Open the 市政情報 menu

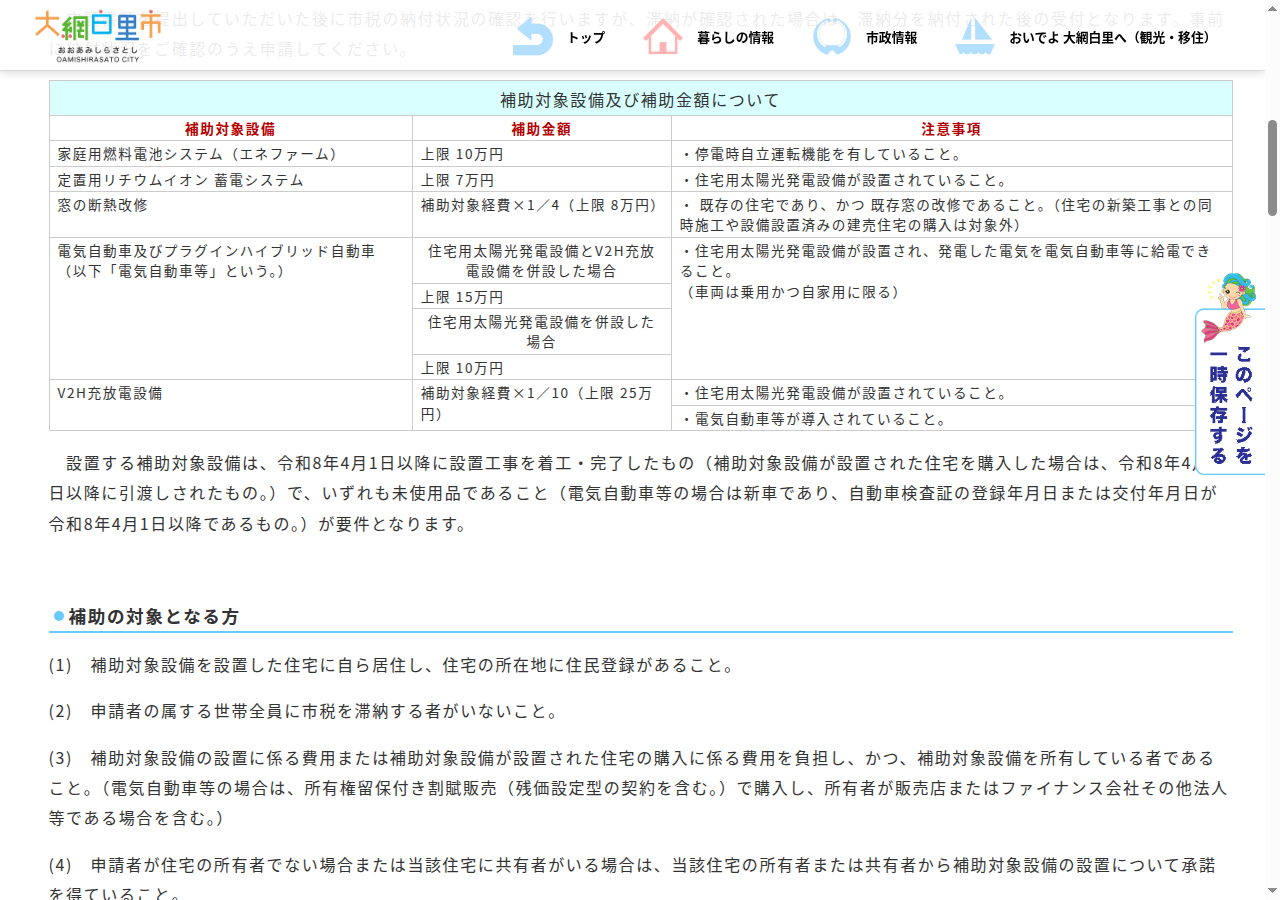point(891,38)
